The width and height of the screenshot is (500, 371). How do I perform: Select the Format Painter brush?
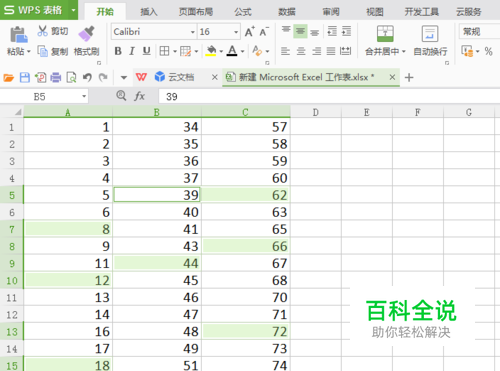pyautogui.click(x=86, y=34)
